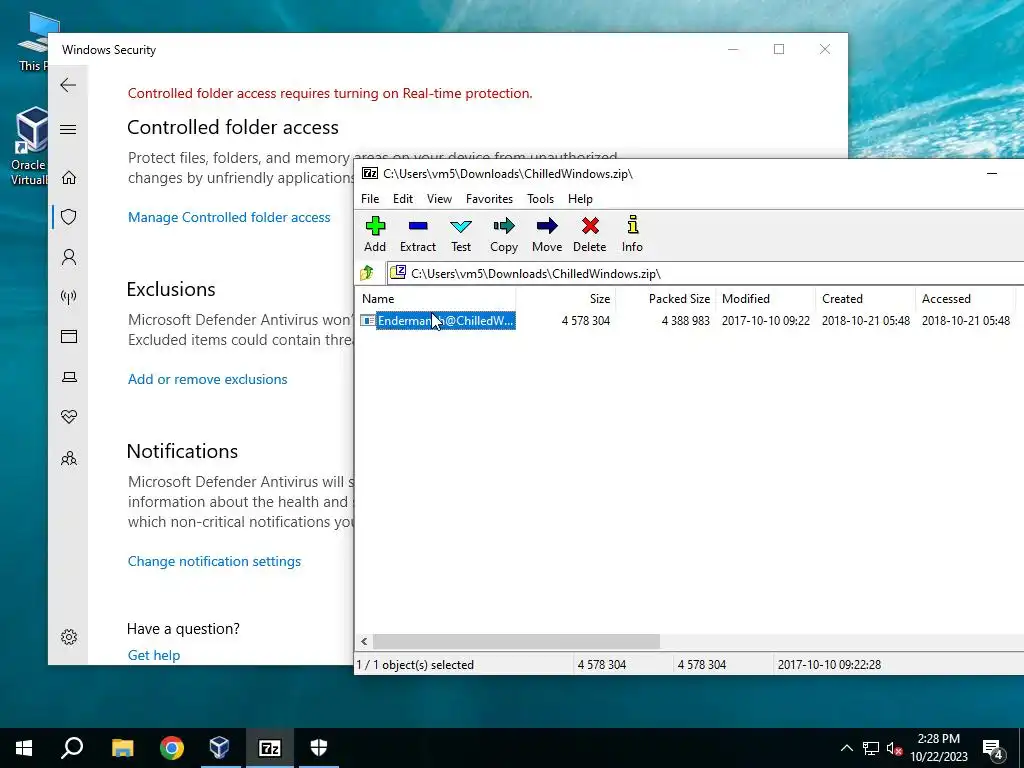Open File Explorer from the taskbar
The image size is (1024, 768).
click(x=122, y=748)
